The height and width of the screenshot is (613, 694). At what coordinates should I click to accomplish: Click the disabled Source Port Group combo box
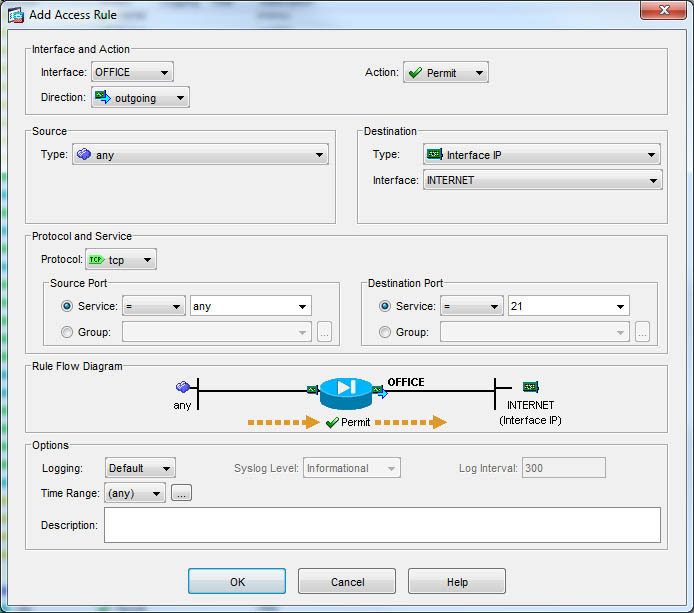point(217,332)
